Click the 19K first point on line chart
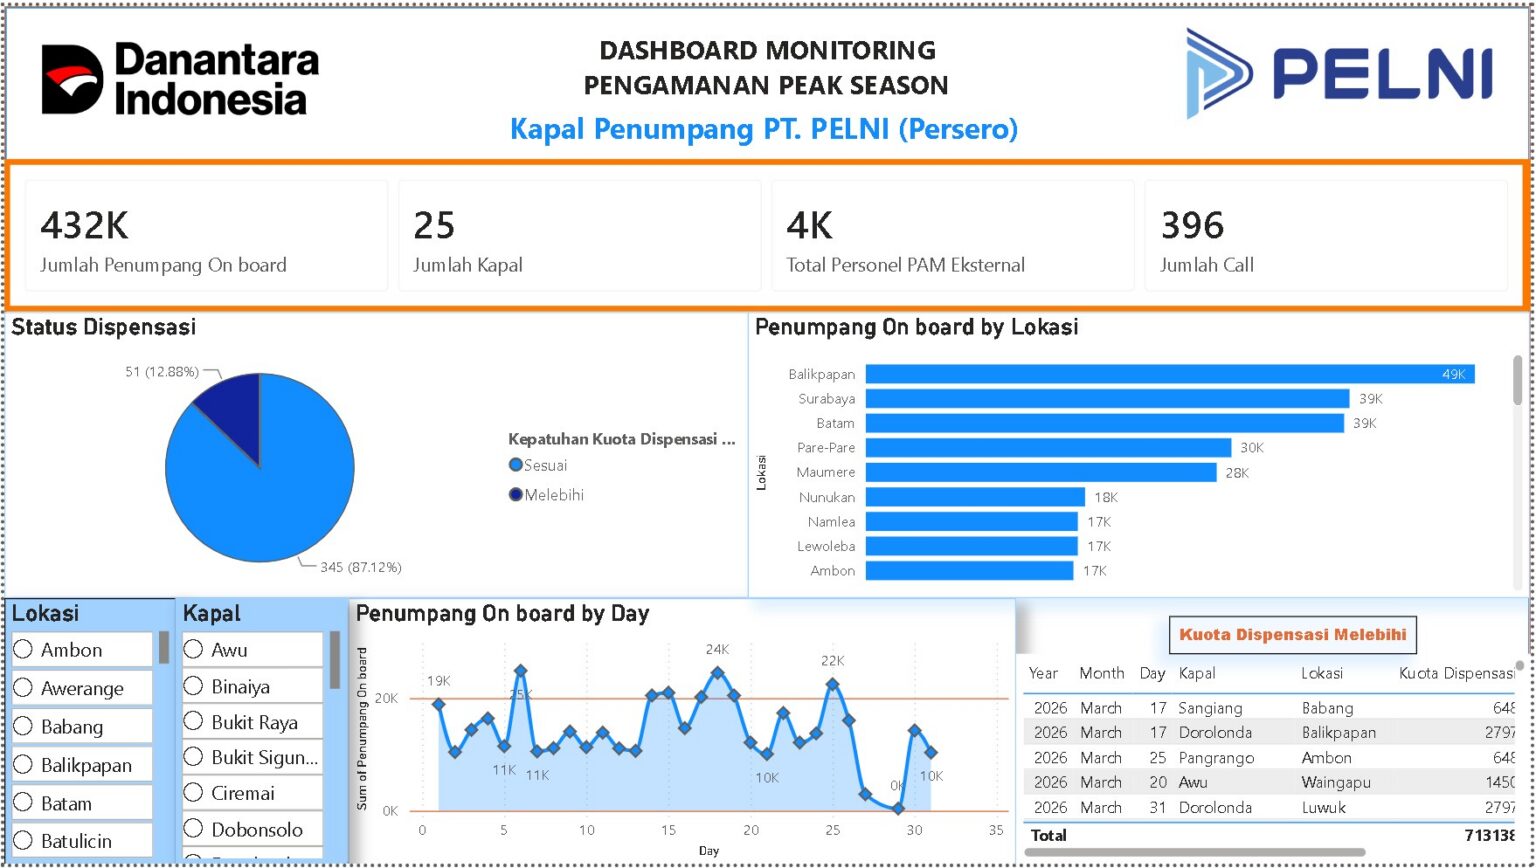This screenshot has width=1536, height=868. point(438,704)
